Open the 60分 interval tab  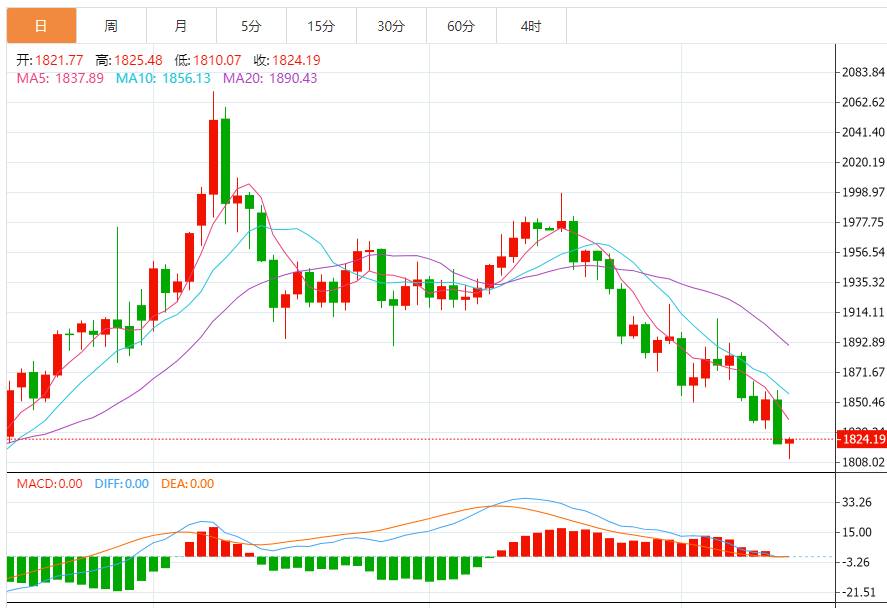point(461,26)
